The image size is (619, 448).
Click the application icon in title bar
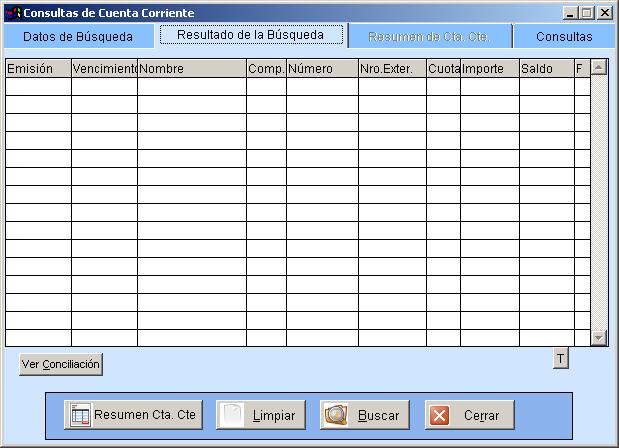click(x=13, y=13)
